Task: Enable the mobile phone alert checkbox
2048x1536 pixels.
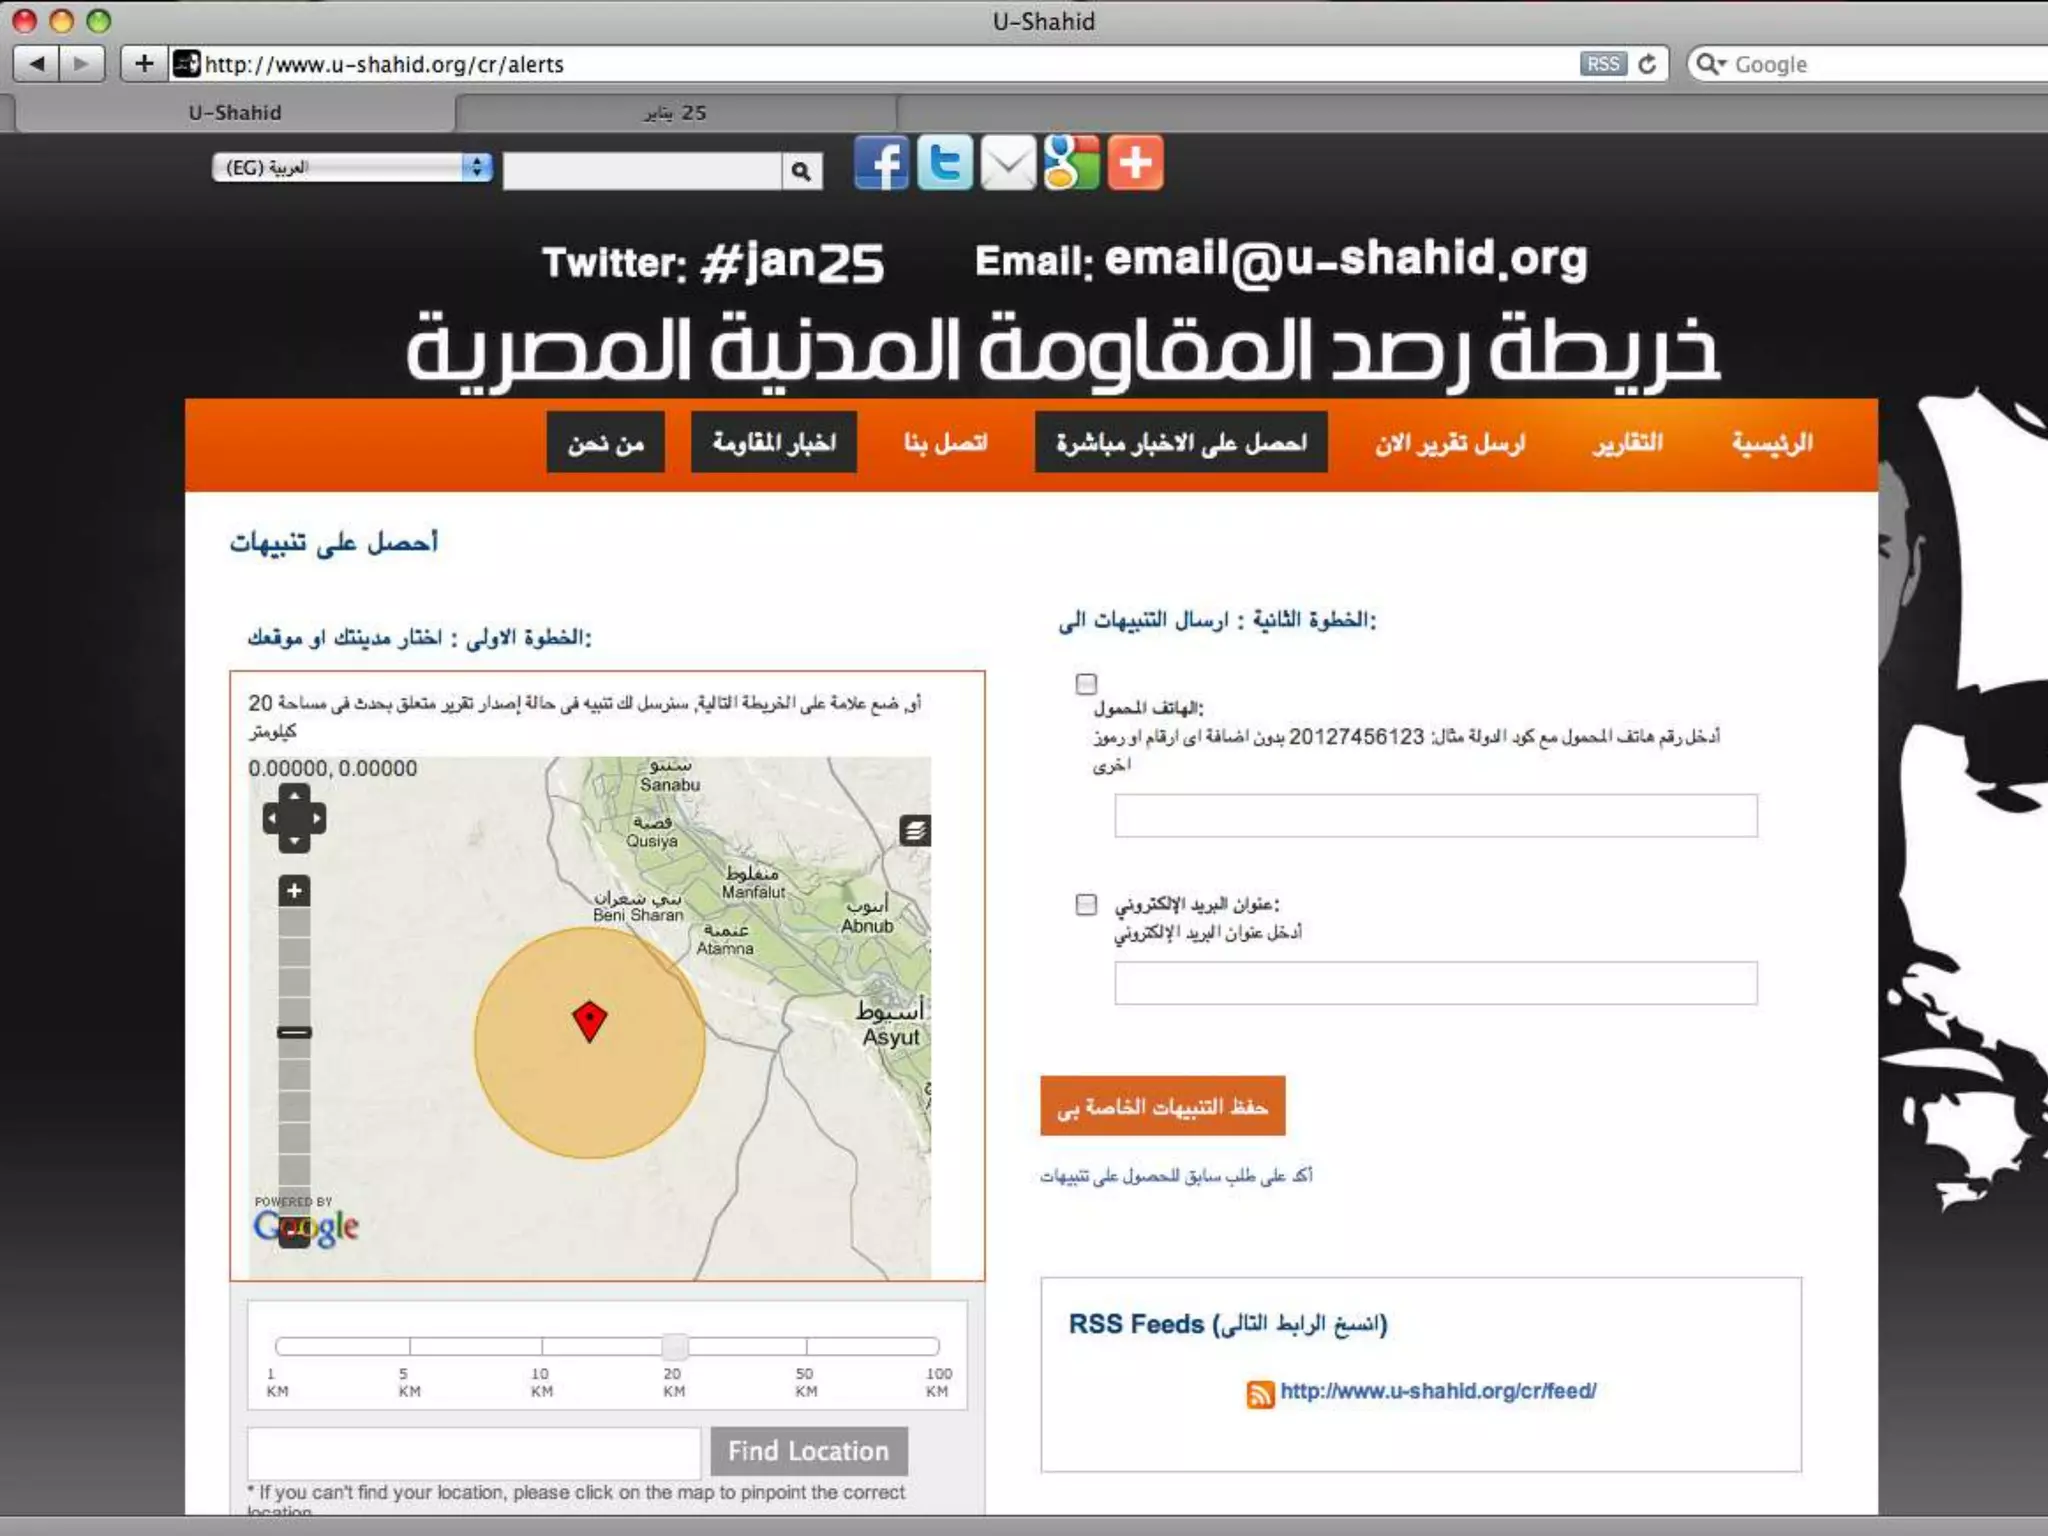Action: click(1086, 684)
